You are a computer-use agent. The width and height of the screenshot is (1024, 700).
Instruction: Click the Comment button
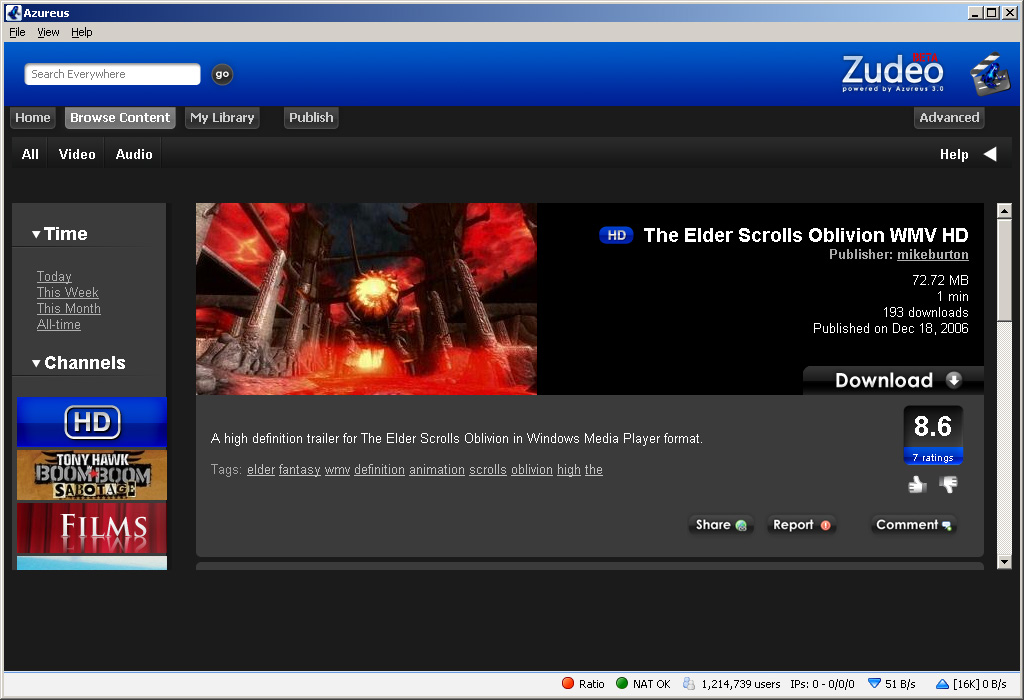(x=914, y=524)
